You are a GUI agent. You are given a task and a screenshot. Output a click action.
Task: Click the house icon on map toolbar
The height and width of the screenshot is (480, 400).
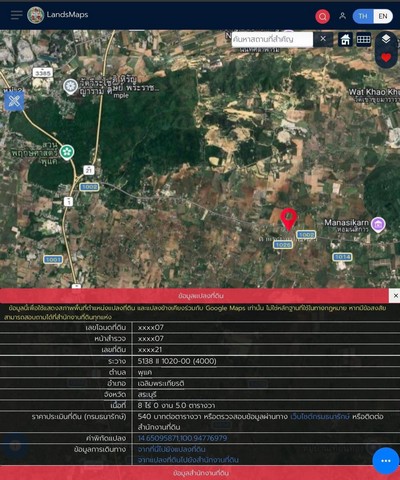[345, 39]
